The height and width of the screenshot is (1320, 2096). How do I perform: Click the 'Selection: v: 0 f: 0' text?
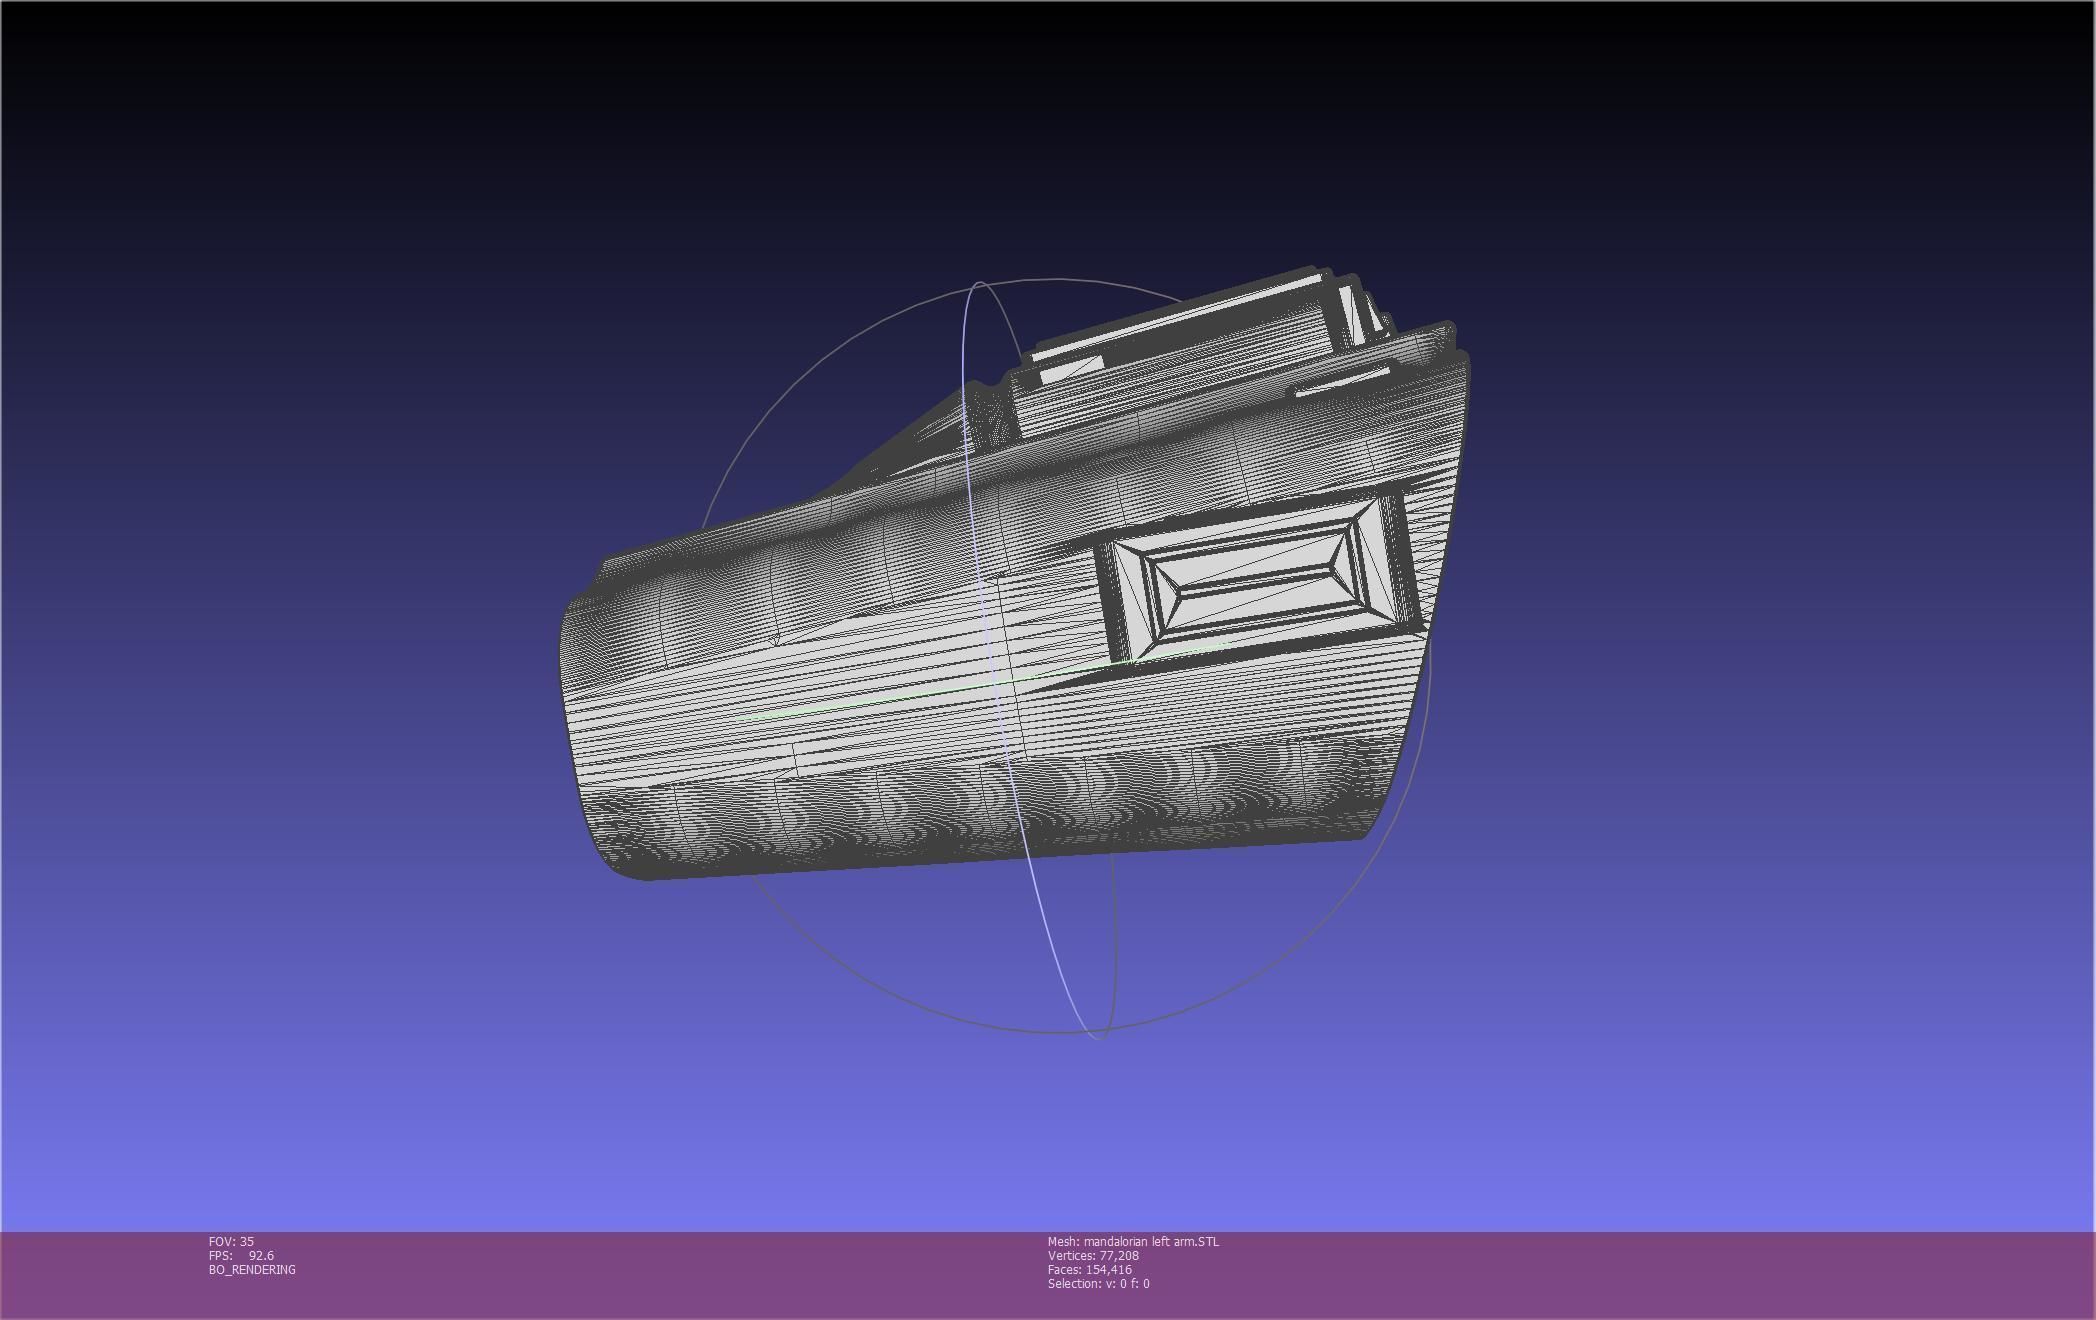(1098, 1283)
